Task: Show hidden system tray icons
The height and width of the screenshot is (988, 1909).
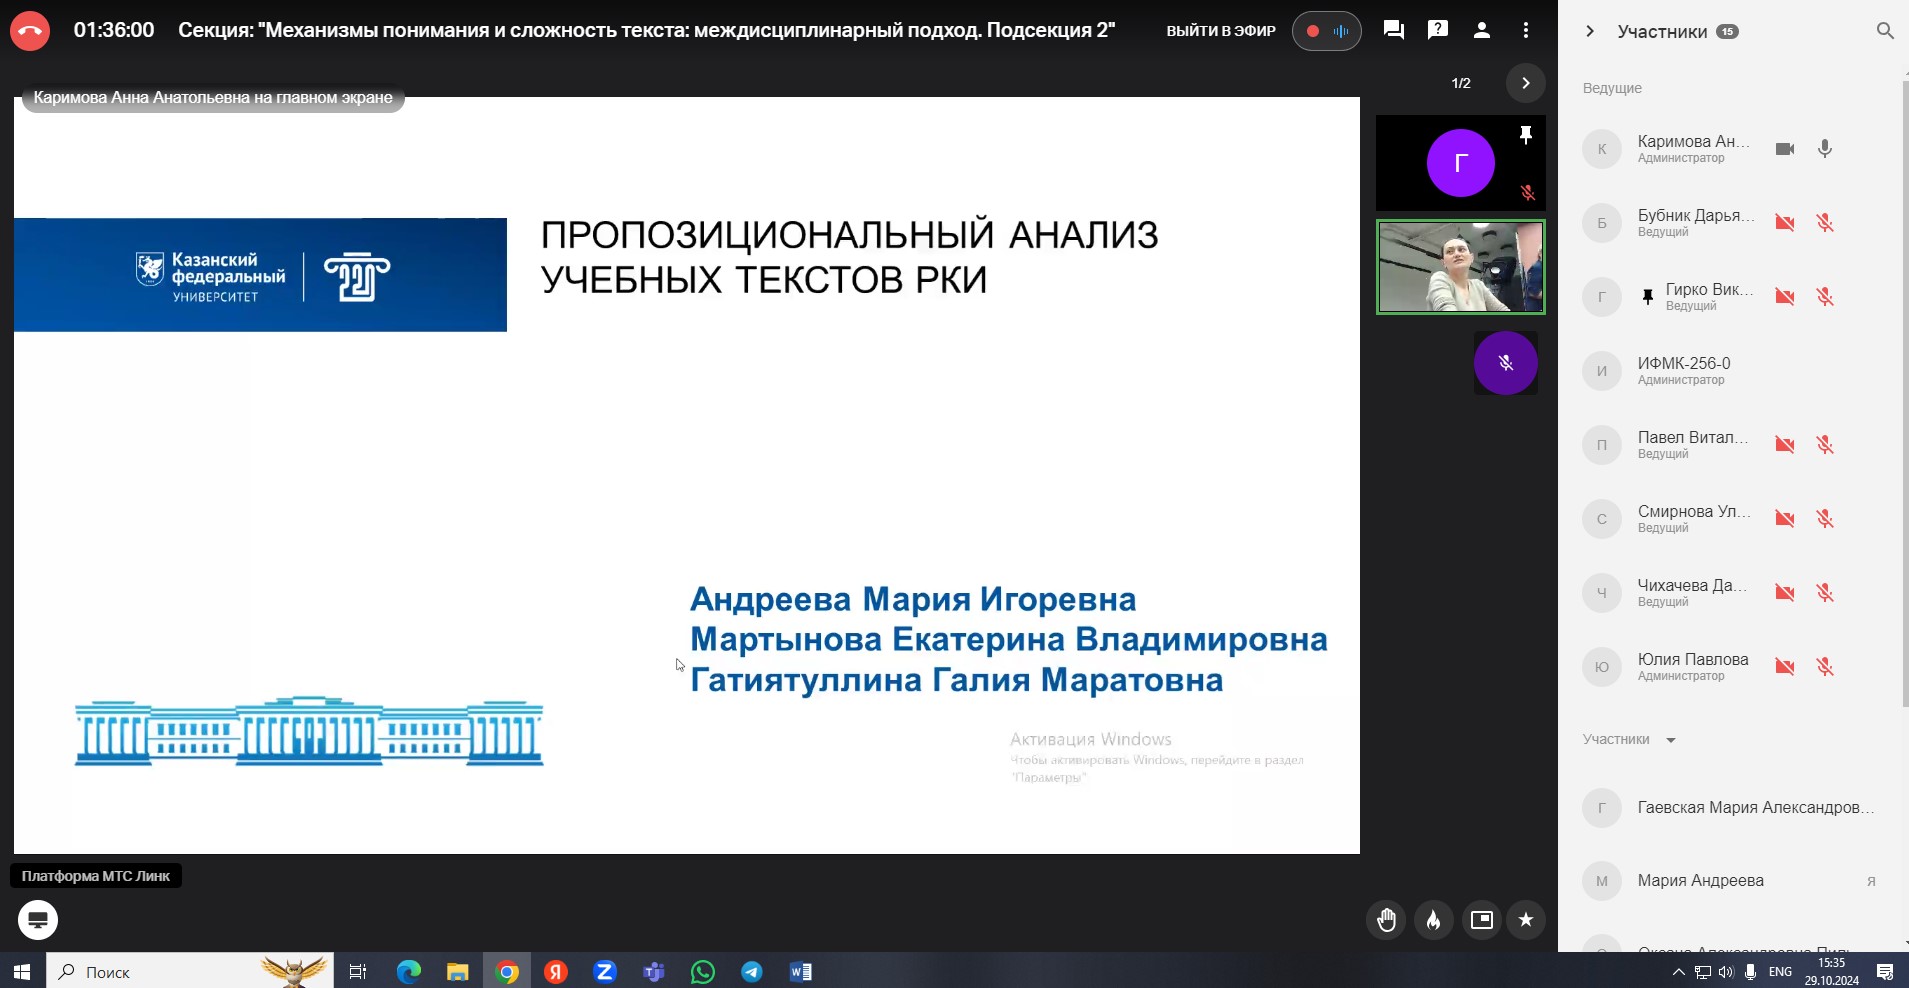Action: pos(1679,971)
